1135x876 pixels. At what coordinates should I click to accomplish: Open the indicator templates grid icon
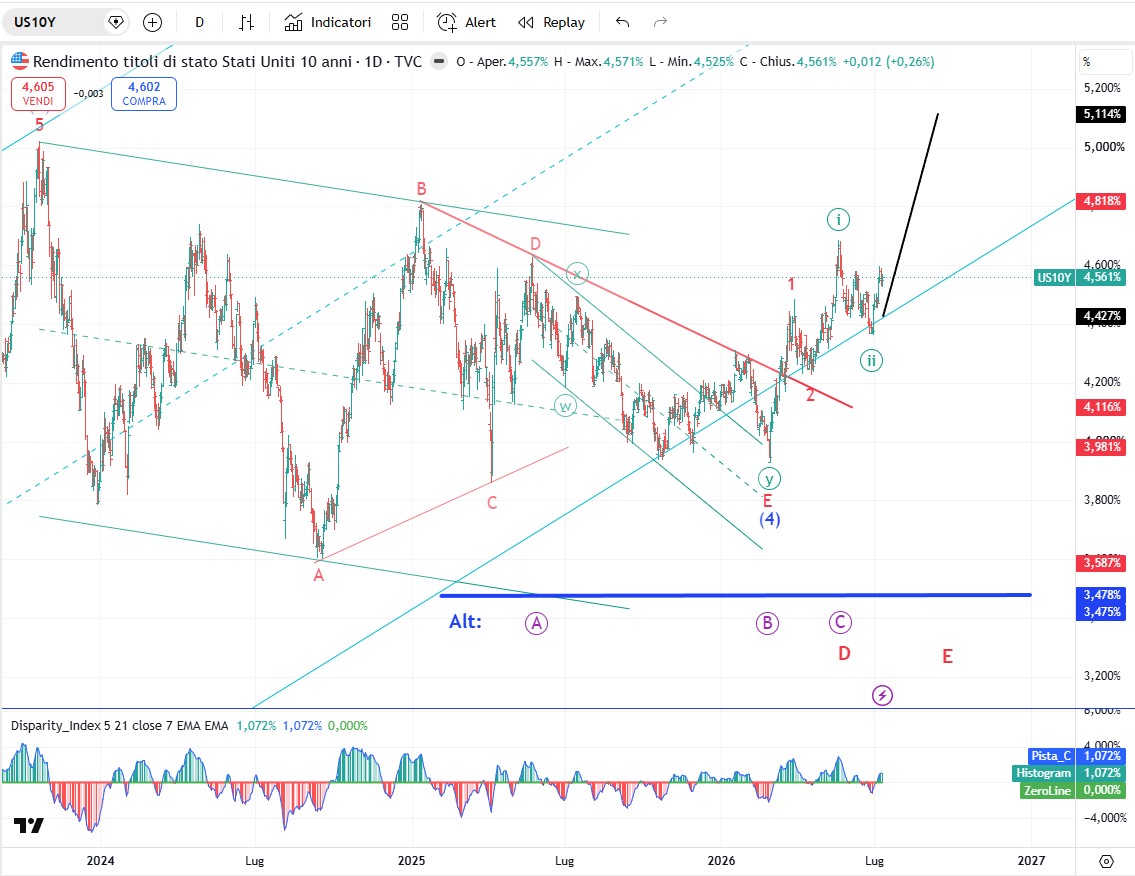pyautogui.click(x=400, y=22)
